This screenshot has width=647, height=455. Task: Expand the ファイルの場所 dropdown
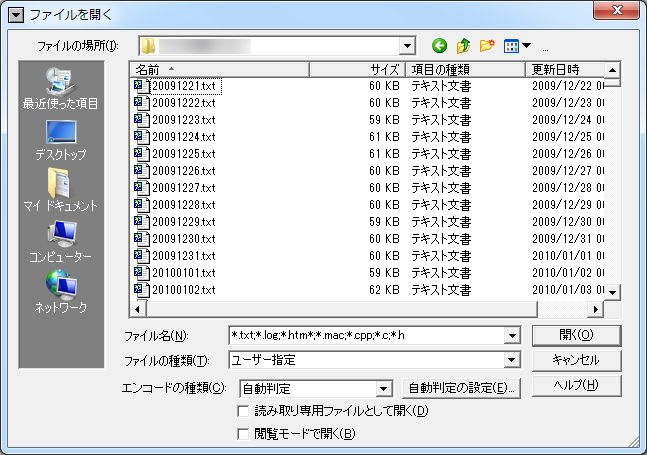pyautogui.click(x=407, y=46)
